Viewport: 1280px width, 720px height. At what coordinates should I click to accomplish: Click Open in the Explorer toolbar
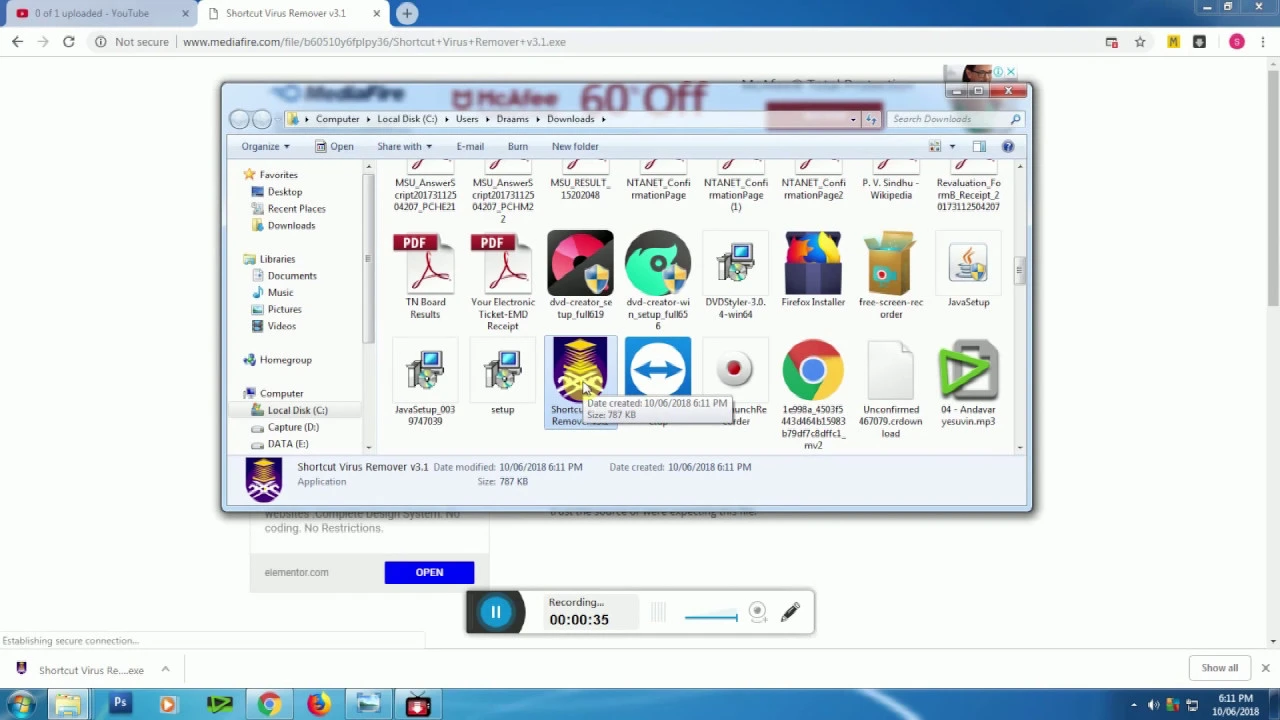click(334, 146)
